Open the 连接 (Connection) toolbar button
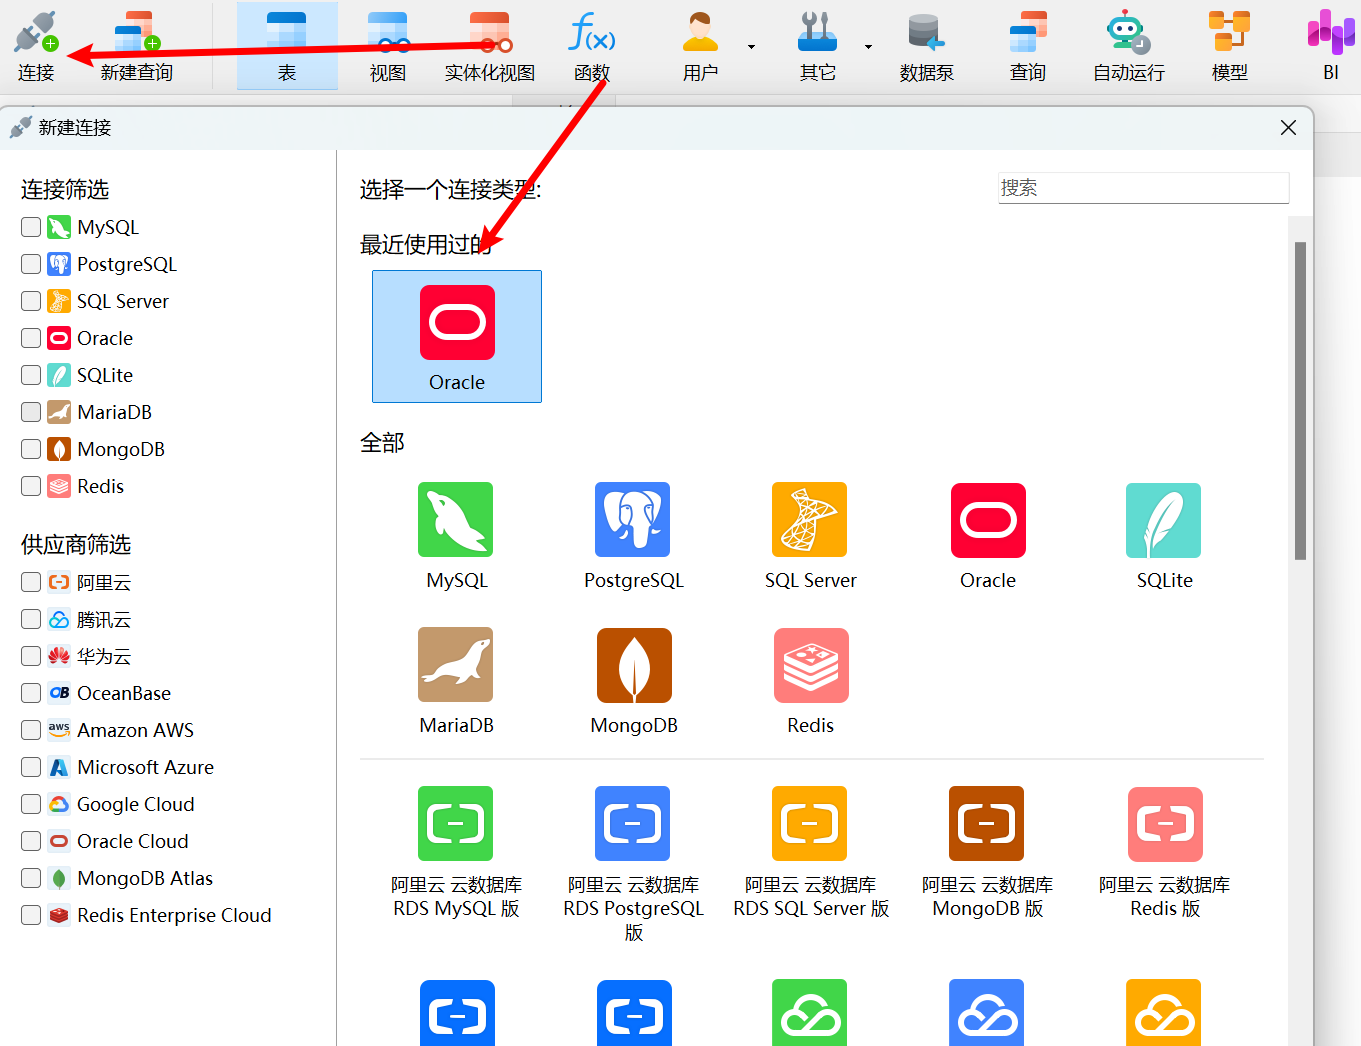Screen dimensions: 1361x1046 (x=36, y=46)
